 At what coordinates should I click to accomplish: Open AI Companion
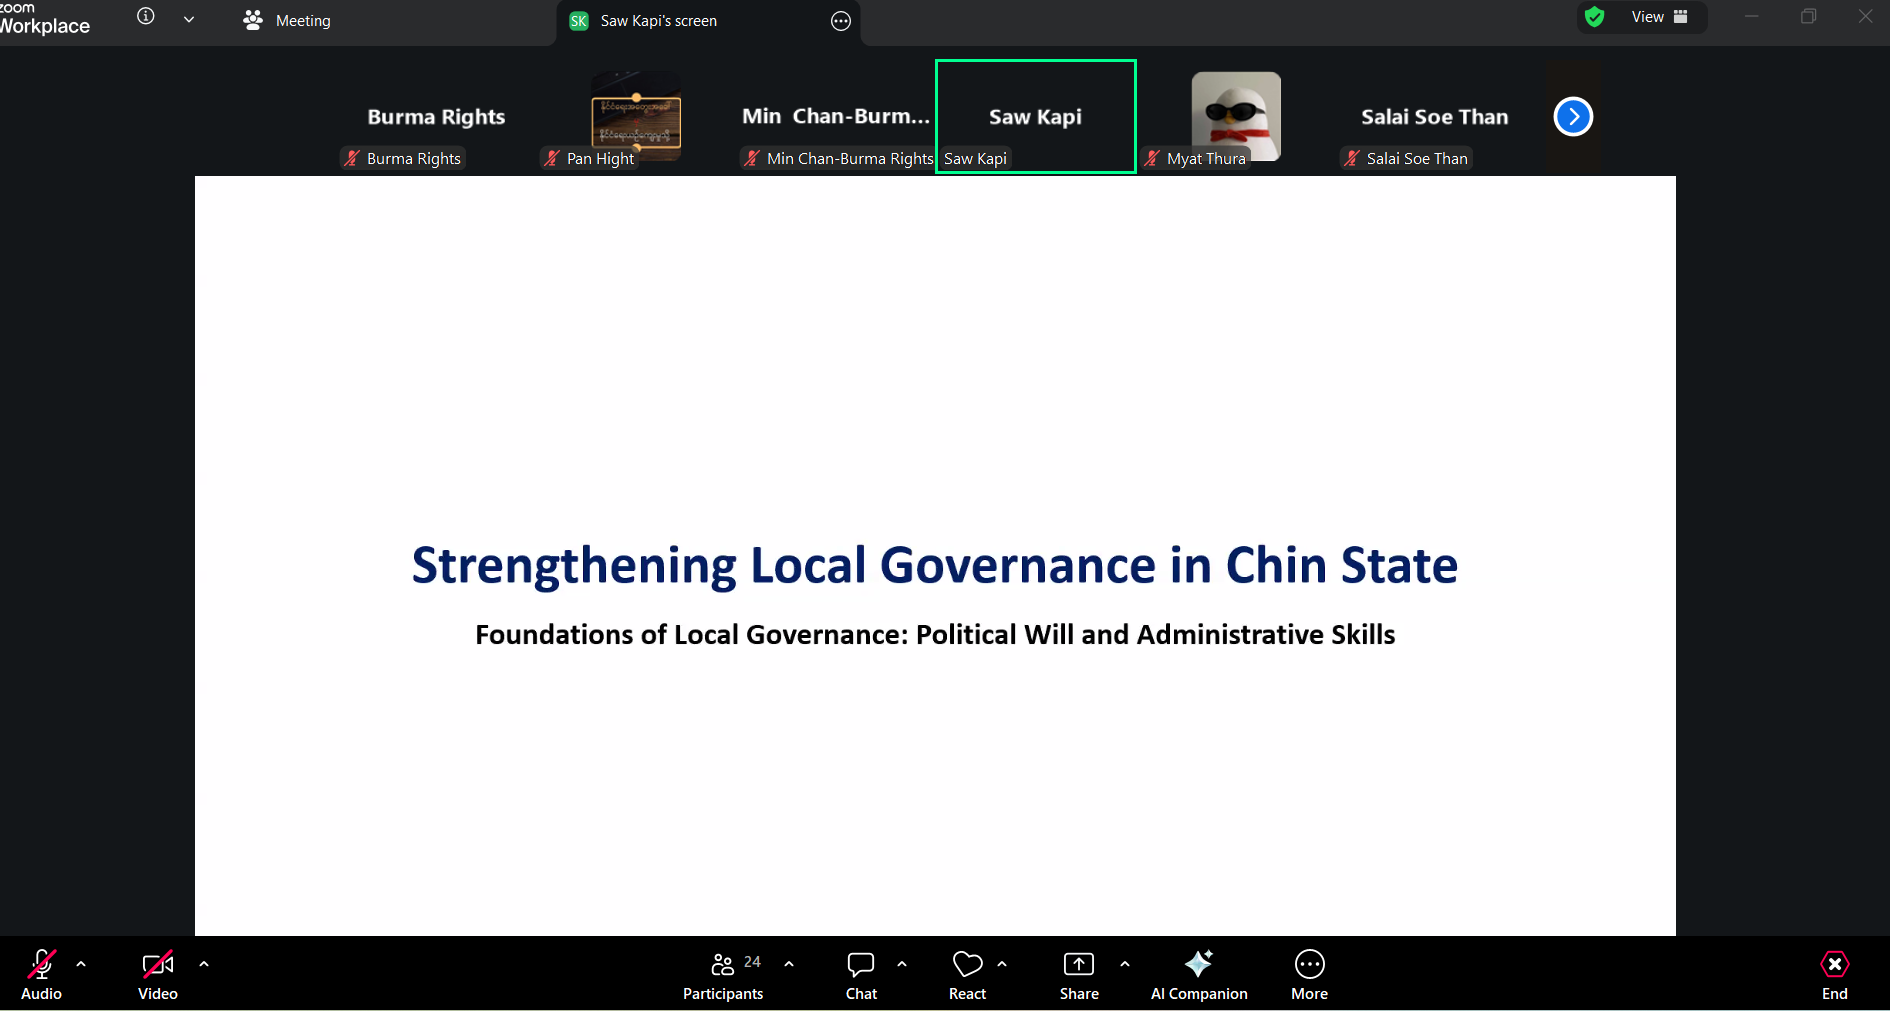(x=1199, y=975)
